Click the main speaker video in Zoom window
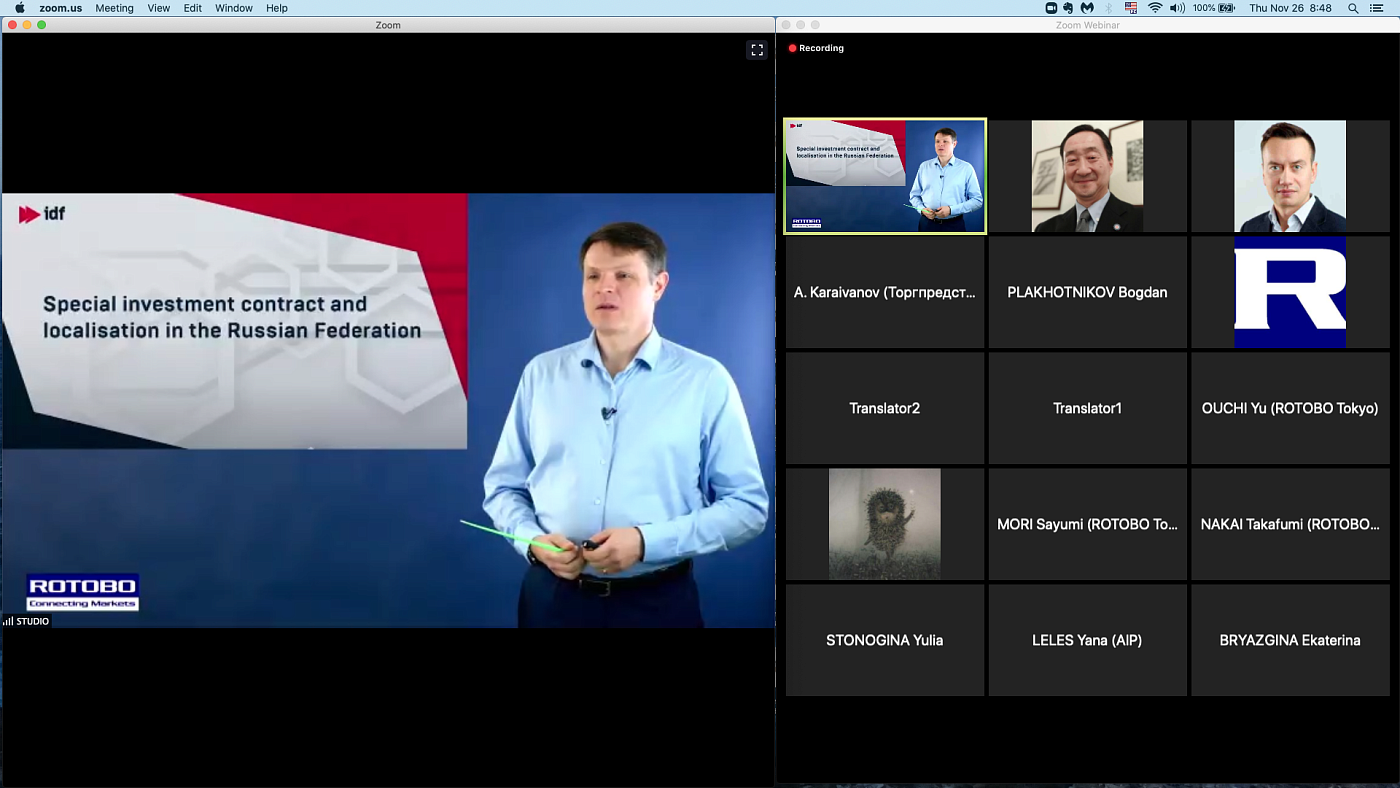1400x788 pixels. click(388, 410)
